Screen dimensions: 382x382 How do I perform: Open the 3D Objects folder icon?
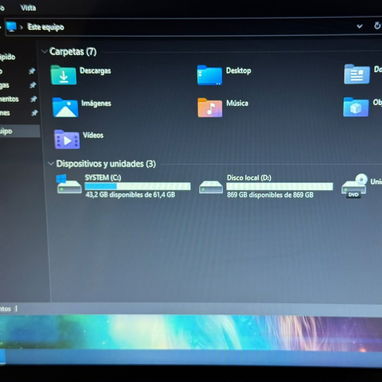coord(356,107)
